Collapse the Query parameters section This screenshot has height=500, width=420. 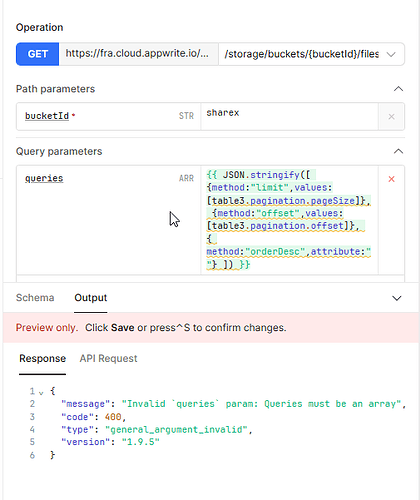tap(398, 151)
